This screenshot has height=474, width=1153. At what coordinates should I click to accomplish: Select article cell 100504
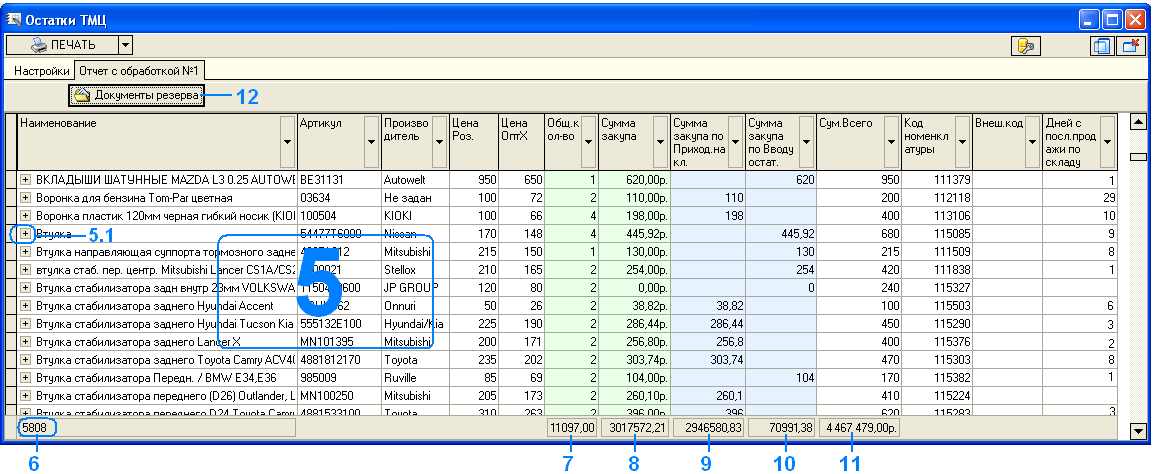[x=339, y=215]
